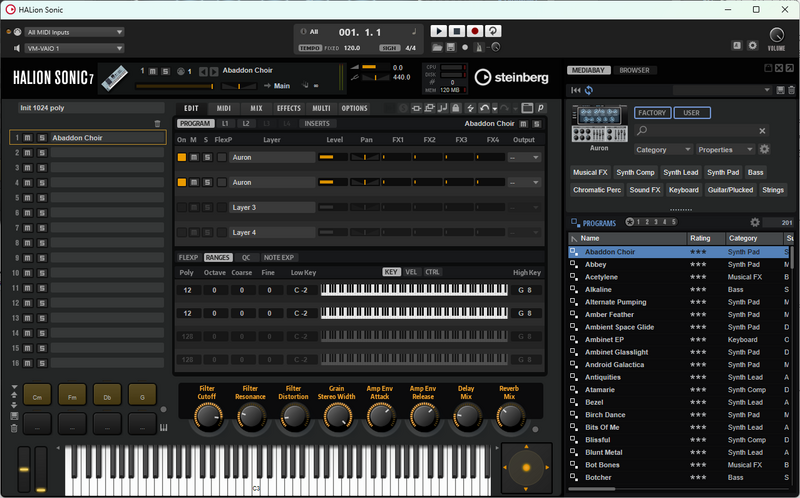Open results list settings gear beside 201
Screen dimensions: 800x498
tap(755, 222)
